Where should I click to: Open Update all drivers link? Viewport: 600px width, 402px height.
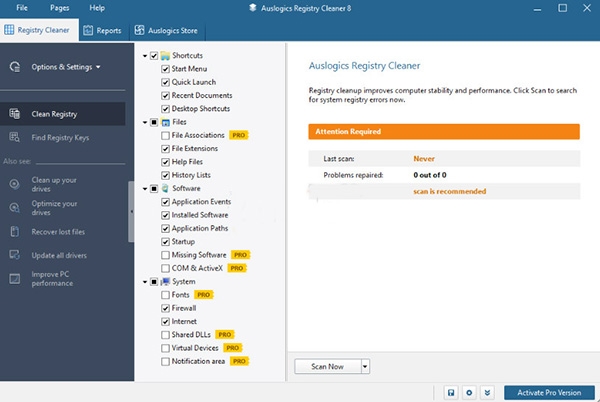pyautogui.click(x=59, y=256)
